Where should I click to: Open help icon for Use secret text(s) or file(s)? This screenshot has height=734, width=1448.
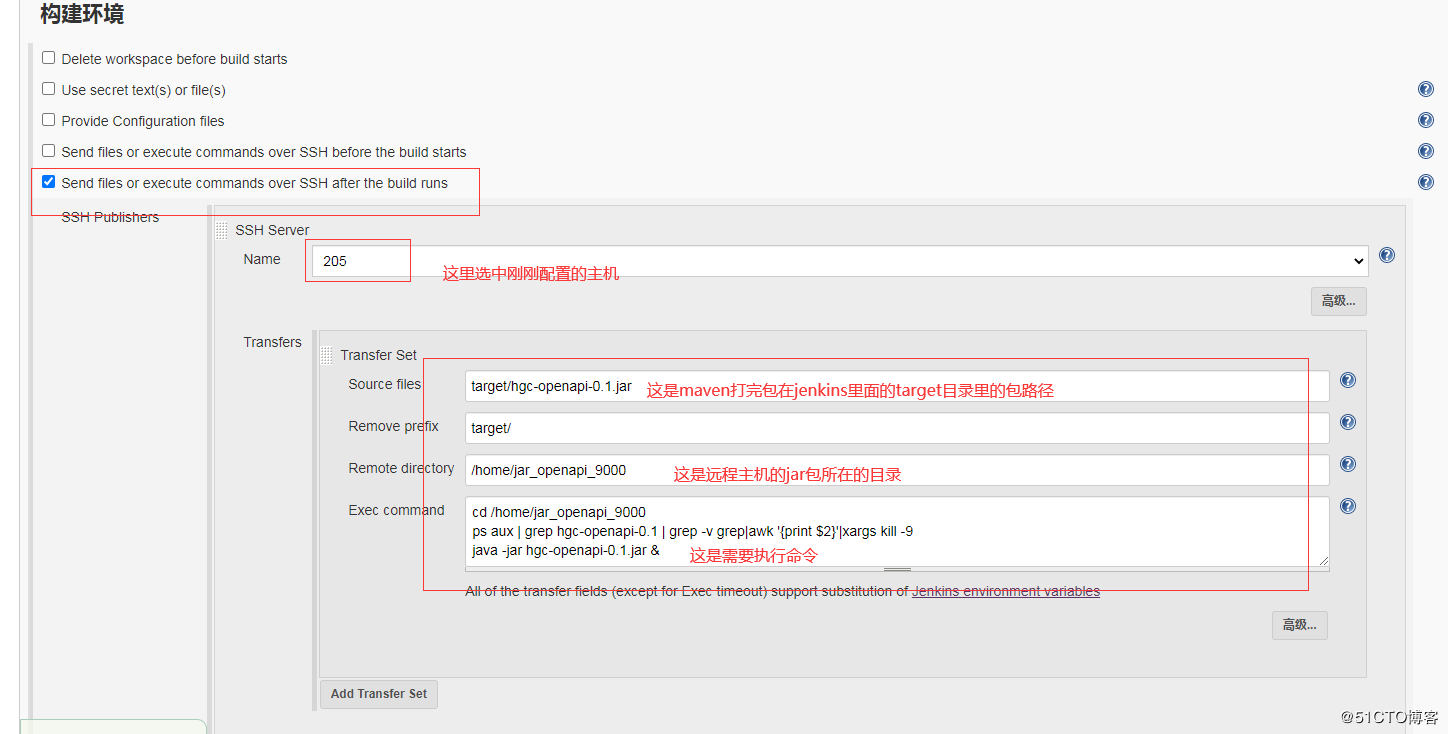(x=1426, y=90)
